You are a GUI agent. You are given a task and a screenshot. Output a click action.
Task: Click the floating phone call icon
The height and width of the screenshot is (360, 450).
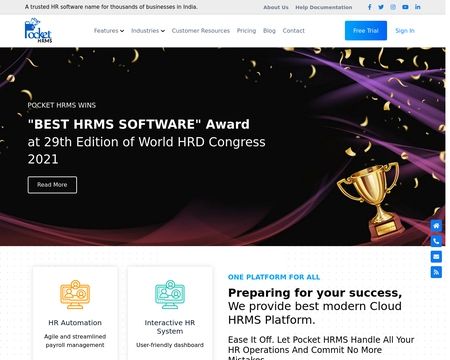pos(436,241)
